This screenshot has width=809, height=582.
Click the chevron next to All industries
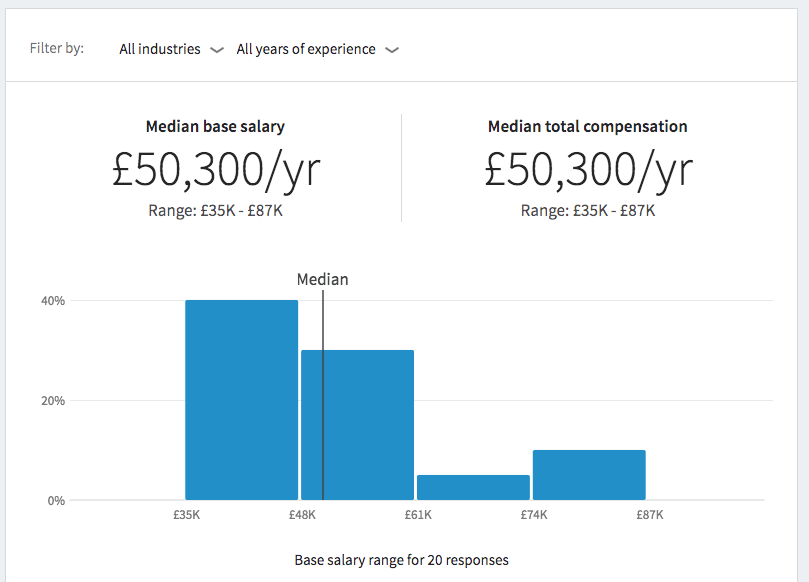tap(217, 50)
